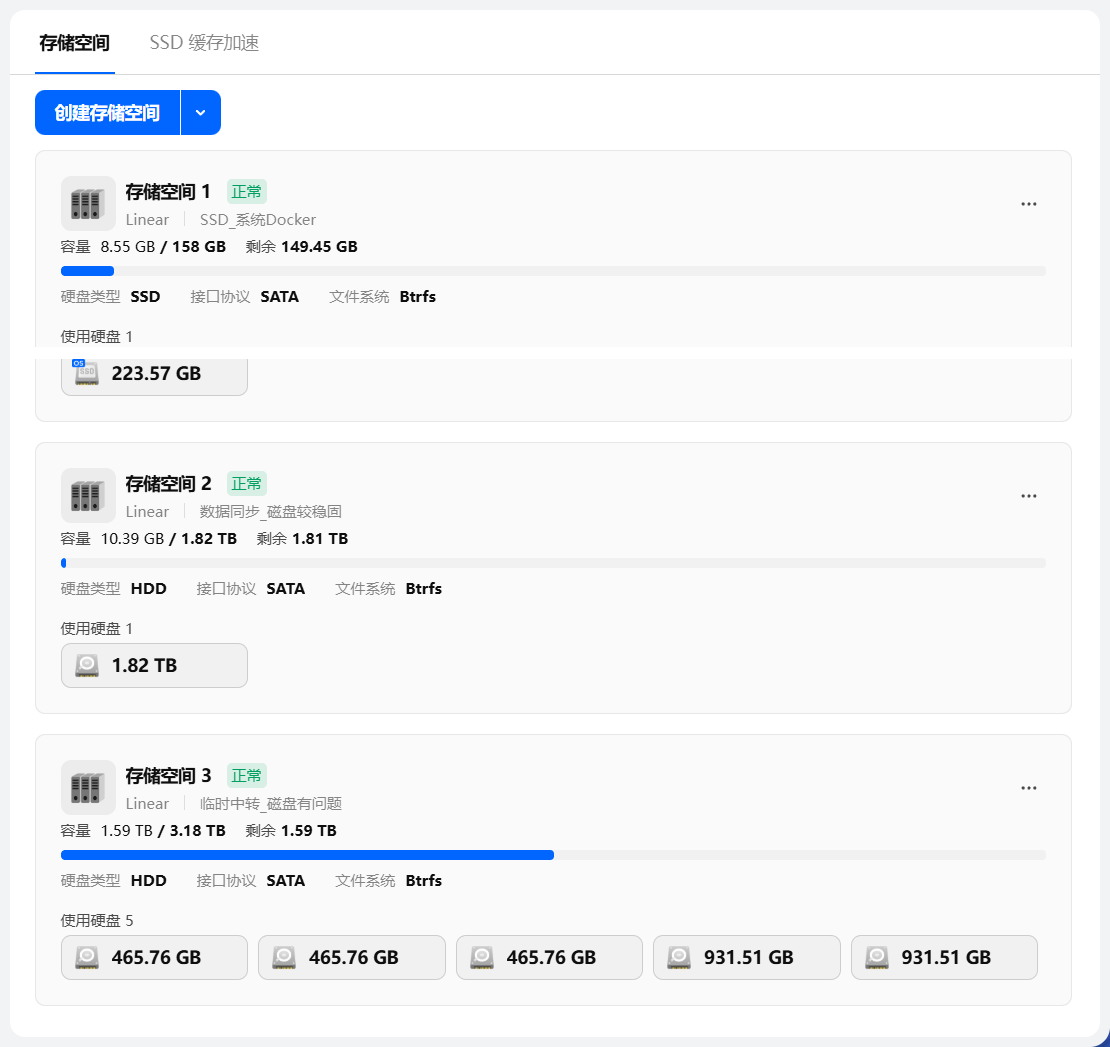Click the 存储空间 1 capacity usage bar
This screenshot has width=1110, height=1047.
pos(553,271)
